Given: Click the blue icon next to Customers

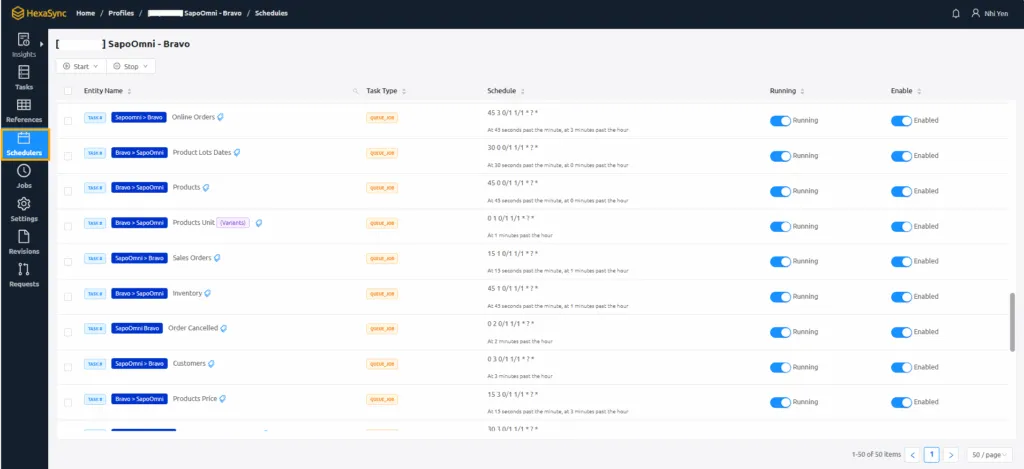Looking at the screenshot, I should pos(211,364).
